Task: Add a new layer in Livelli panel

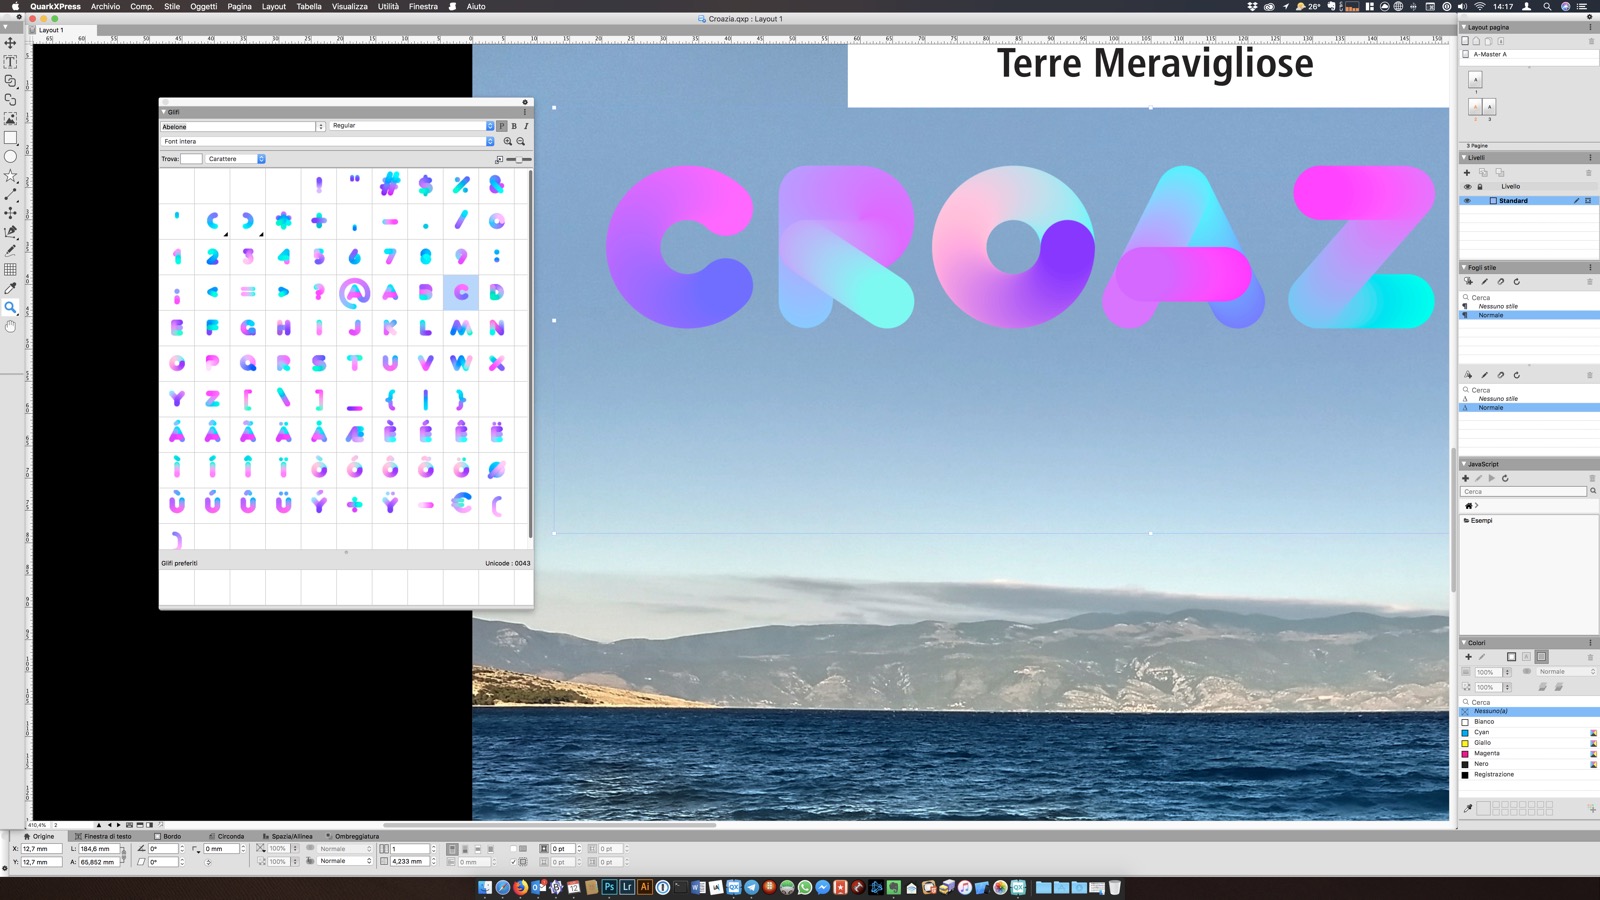Action: pyautogui.click(x=1467, y=173)
